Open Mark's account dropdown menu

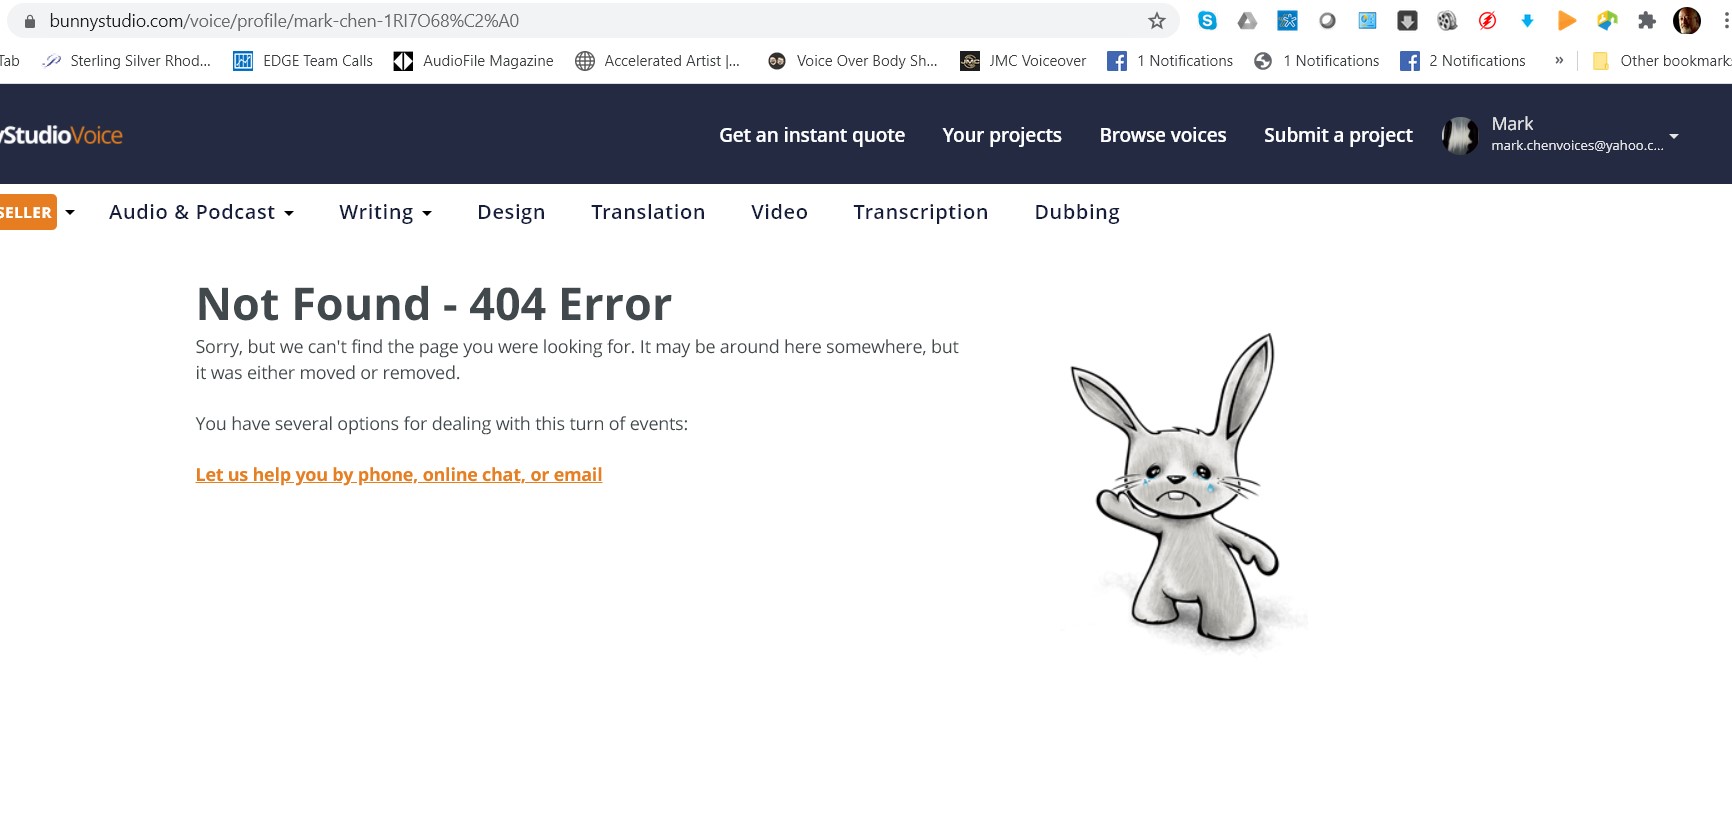pos(1673,135)
